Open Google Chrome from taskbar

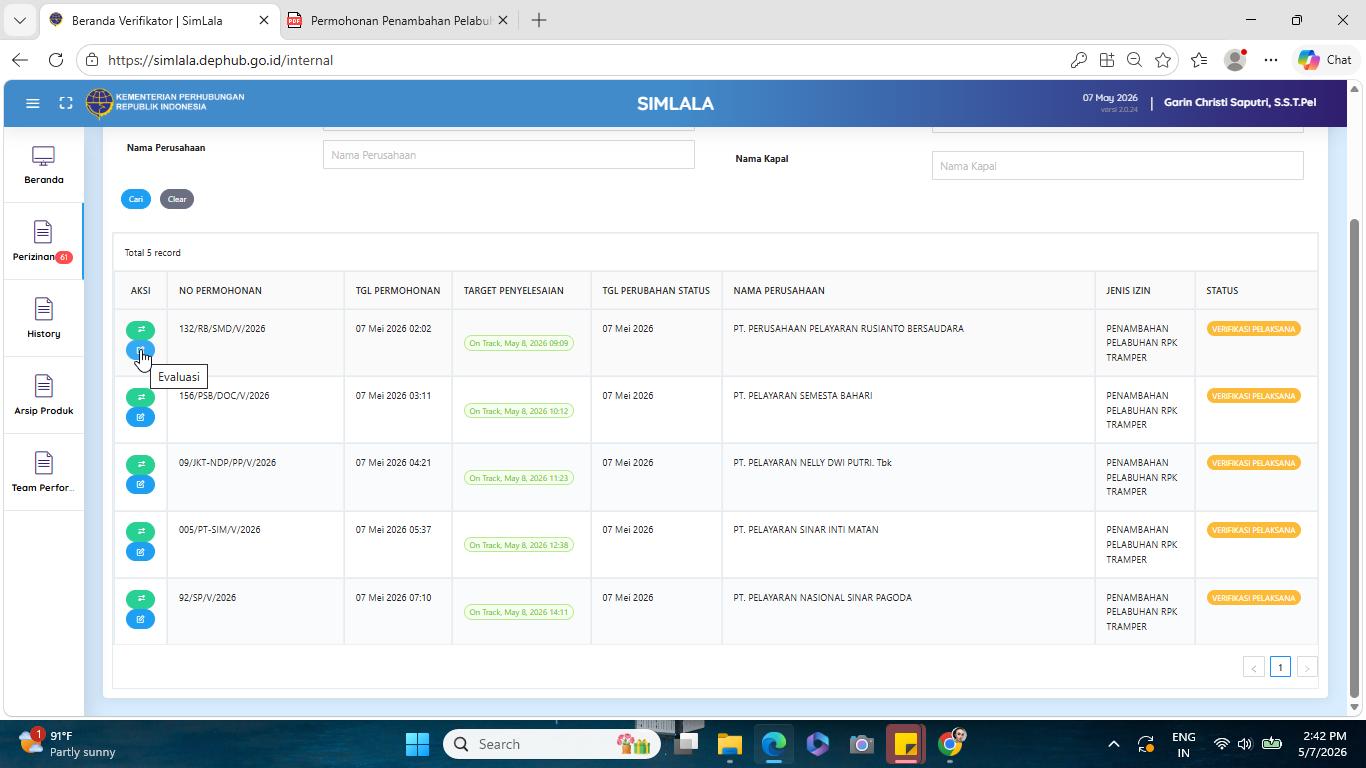(x=950, y=744)
